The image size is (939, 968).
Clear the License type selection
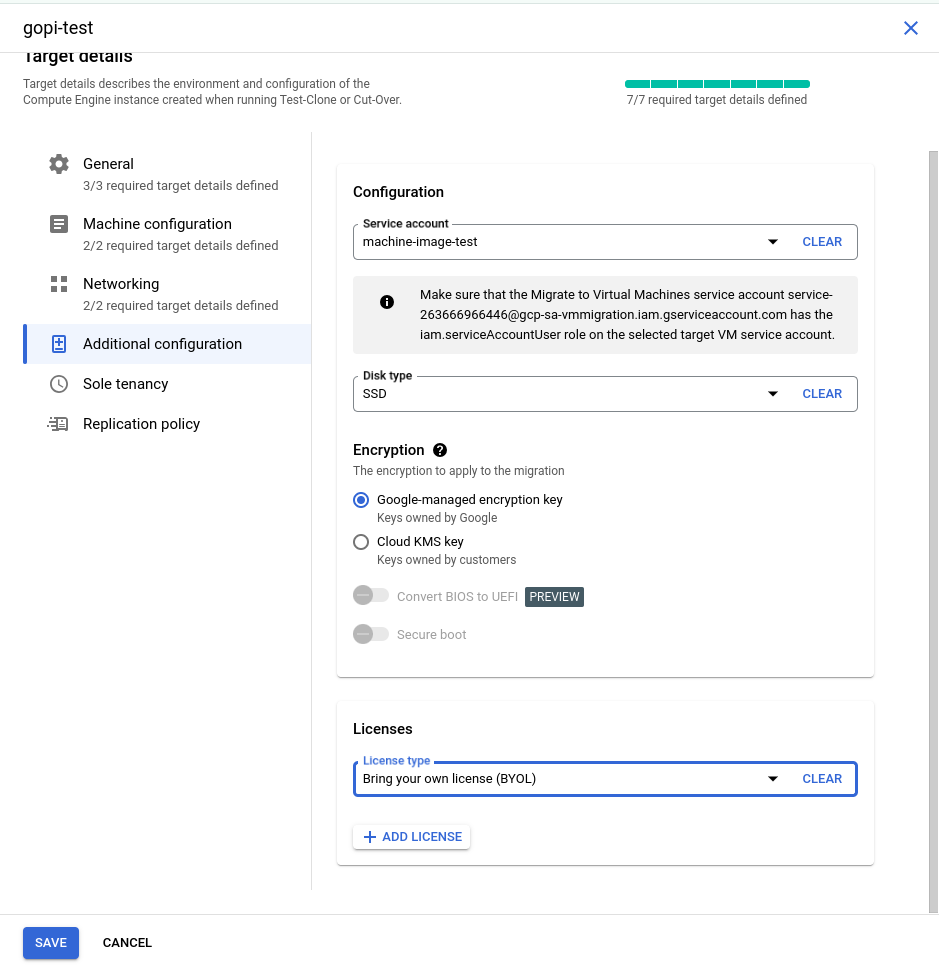pyautogui.click(x=822, y=779)
